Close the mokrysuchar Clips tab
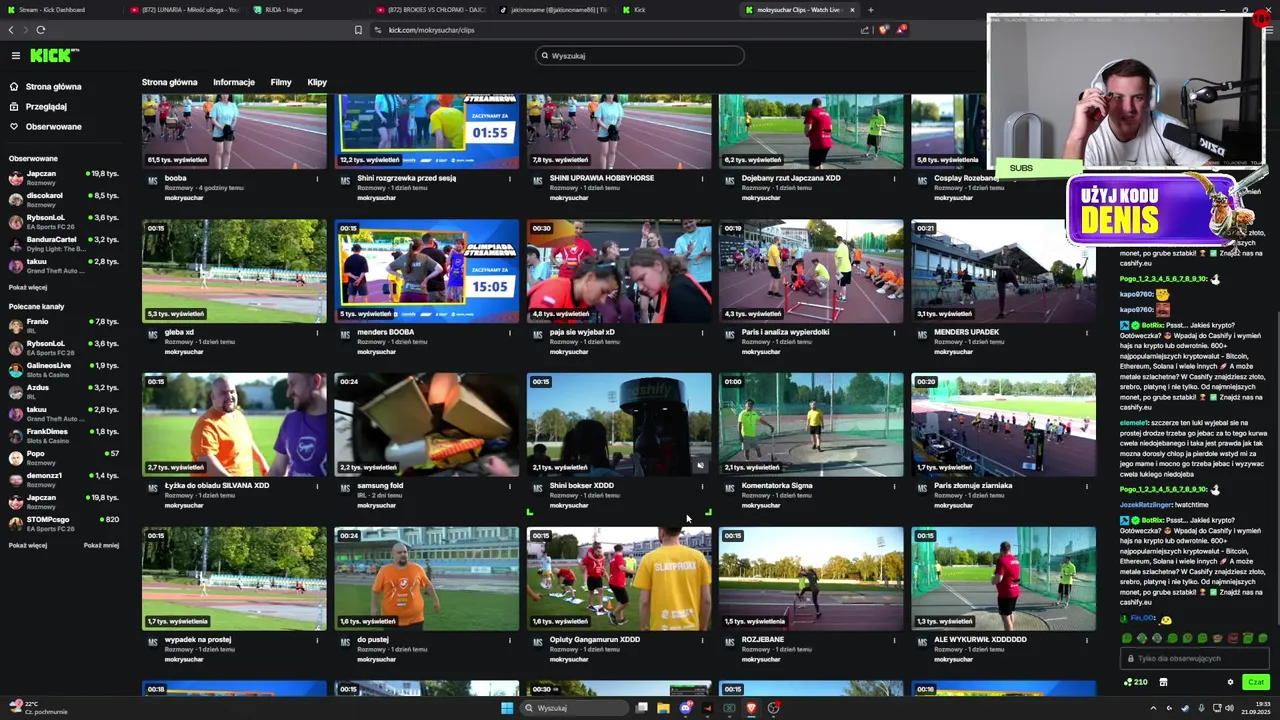Screen dimensions: 1280x720 (x=852, y=10)
